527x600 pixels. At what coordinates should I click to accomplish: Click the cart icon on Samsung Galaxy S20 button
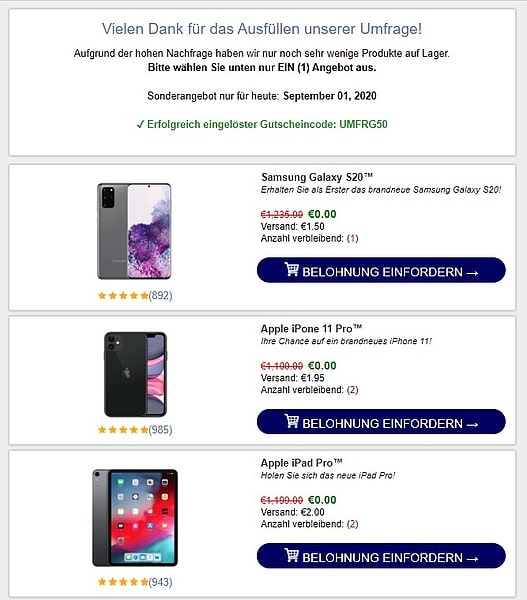click(291, 269)
